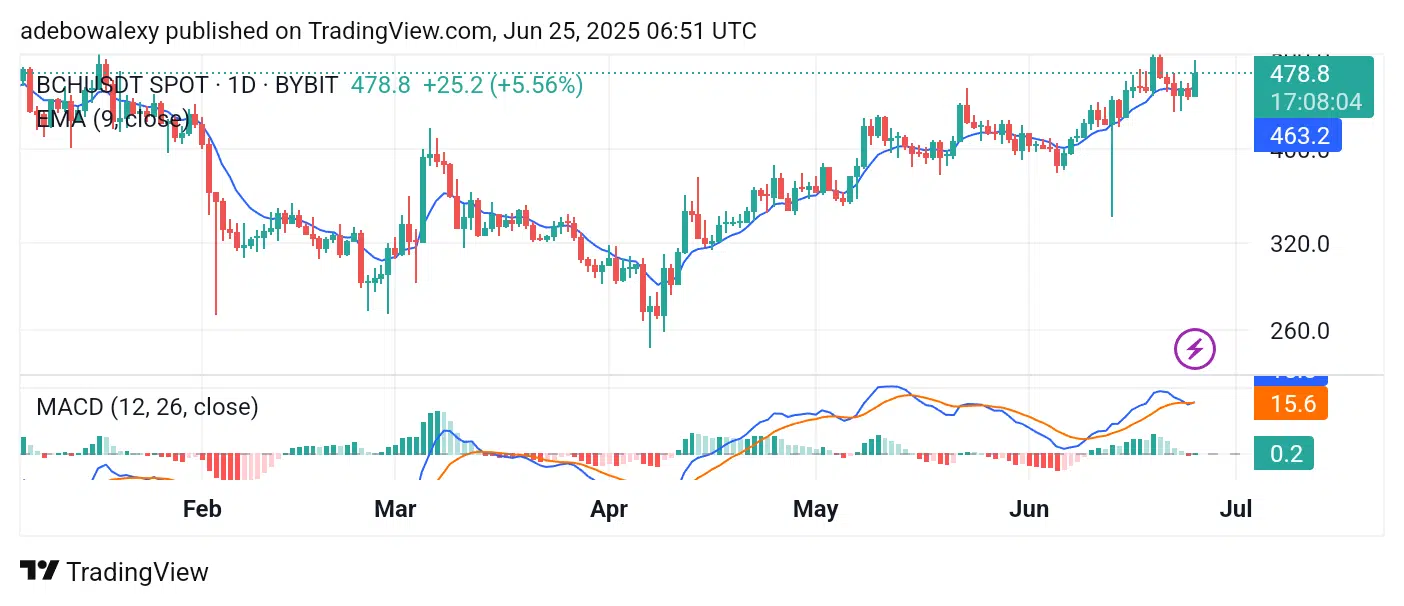The height and width of the screenshot is (606, 1404).
Task: Click the green 0.2 histogram value tag
Action: pyautogui.click(x=1285, y=454)
